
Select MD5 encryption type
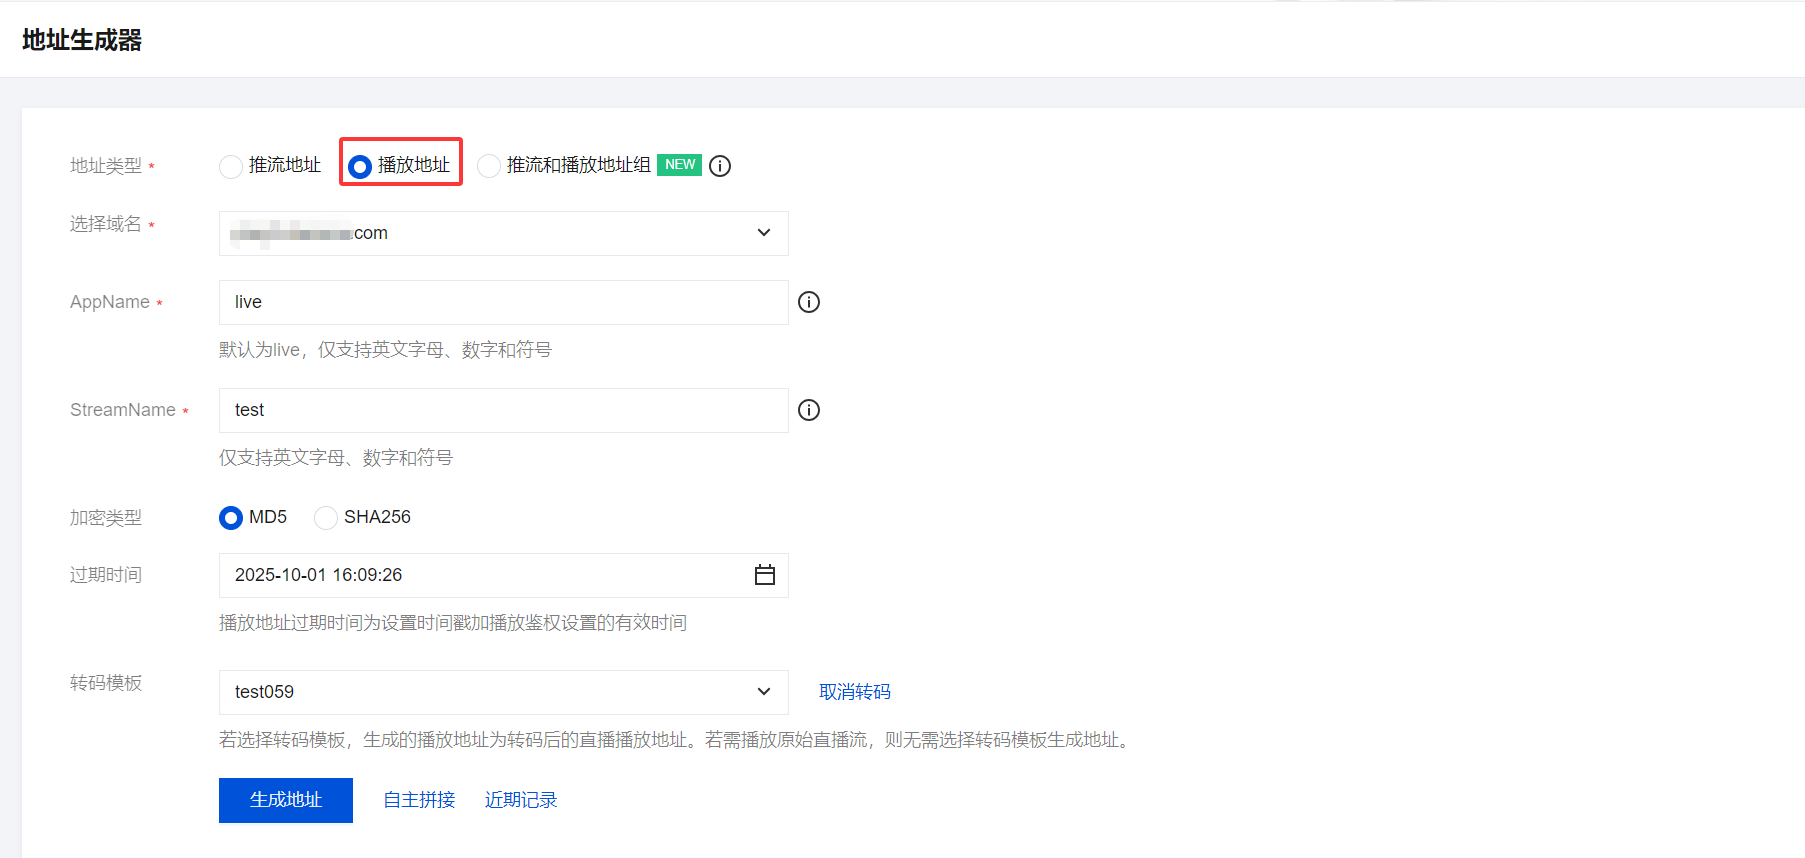tap(231, 517)
